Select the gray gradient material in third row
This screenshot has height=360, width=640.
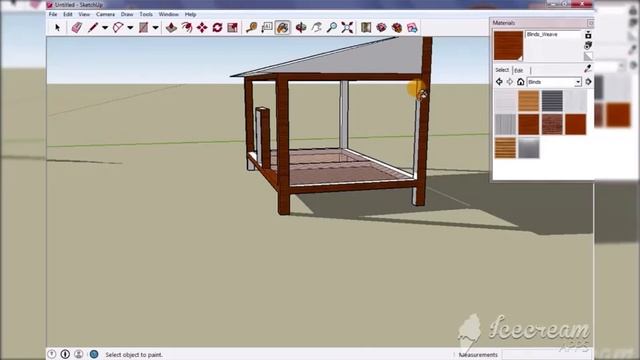coord(529,147)
